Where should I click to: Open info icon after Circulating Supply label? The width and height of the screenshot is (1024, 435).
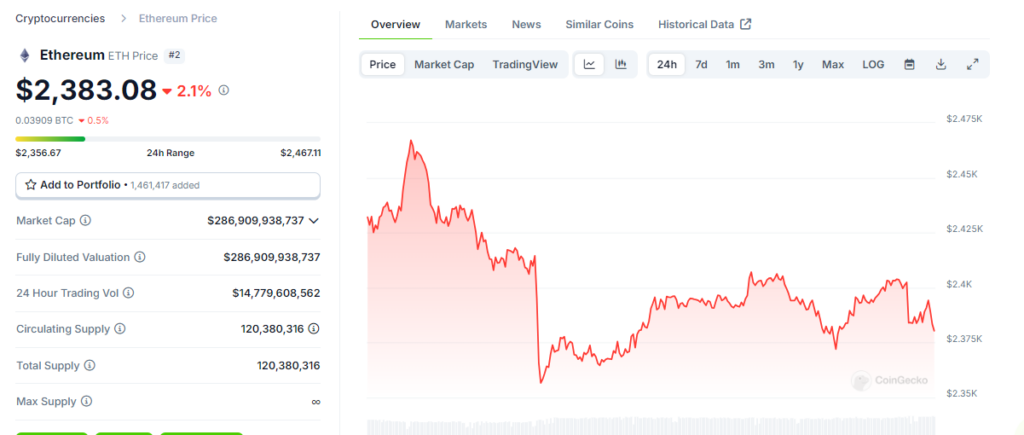(120, 329)
